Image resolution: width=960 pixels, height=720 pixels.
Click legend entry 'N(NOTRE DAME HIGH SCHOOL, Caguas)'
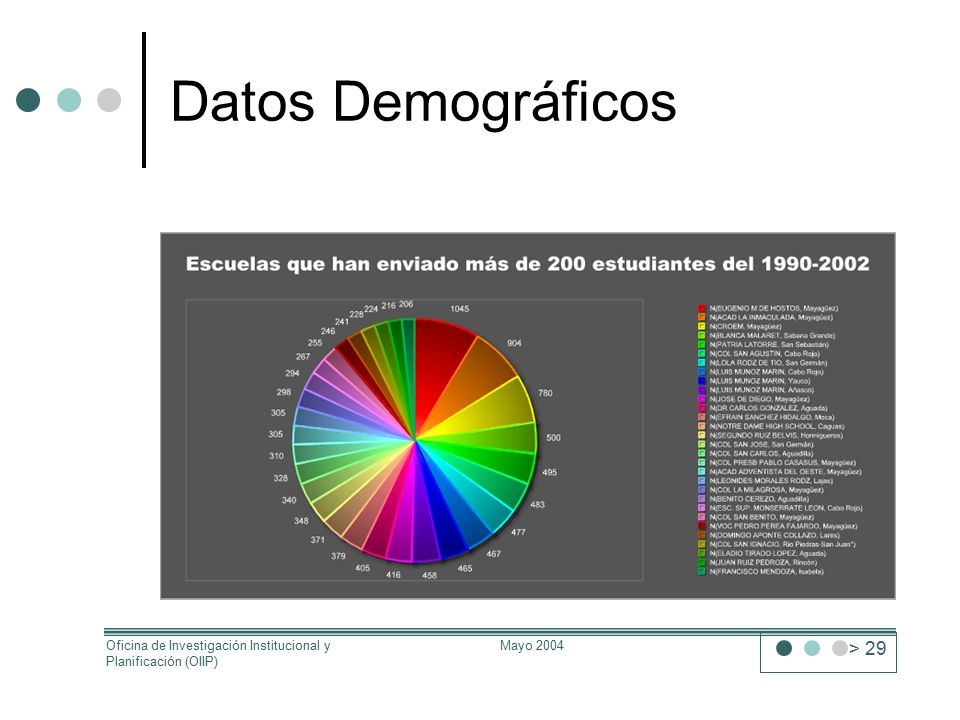pos(777,426)
